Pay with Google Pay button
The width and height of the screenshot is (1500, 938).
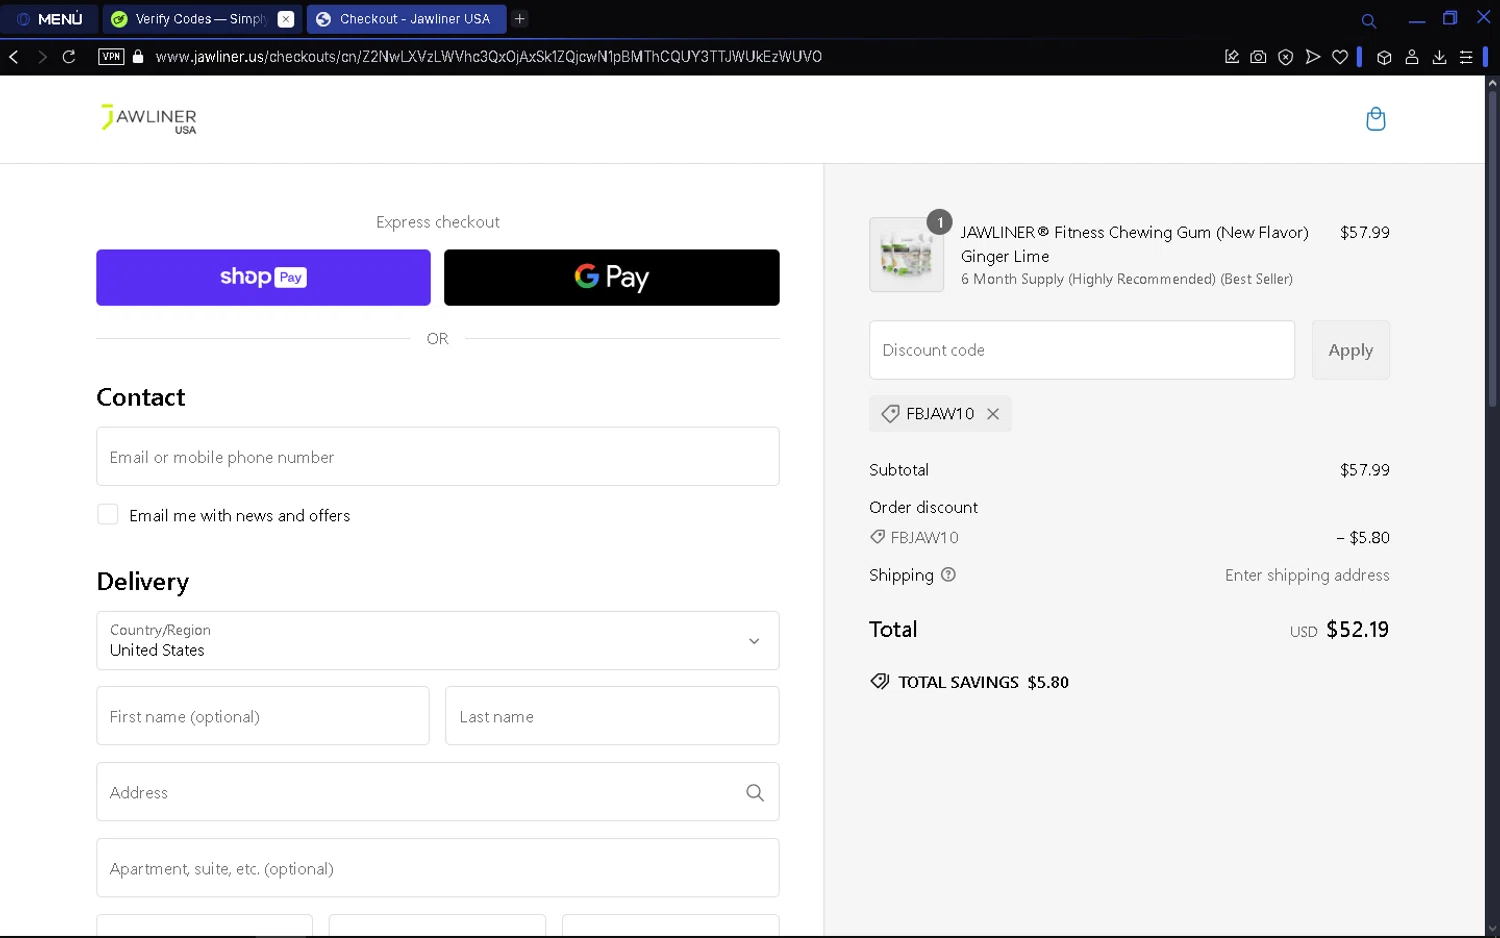611,277
